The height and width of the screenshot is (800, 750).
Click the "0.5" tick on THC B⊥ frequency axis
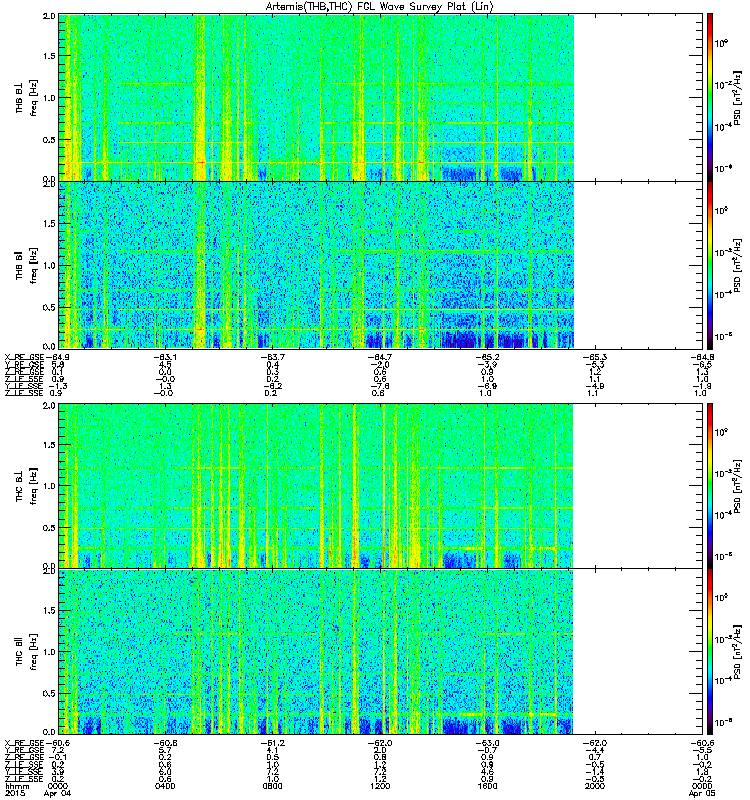49,528
